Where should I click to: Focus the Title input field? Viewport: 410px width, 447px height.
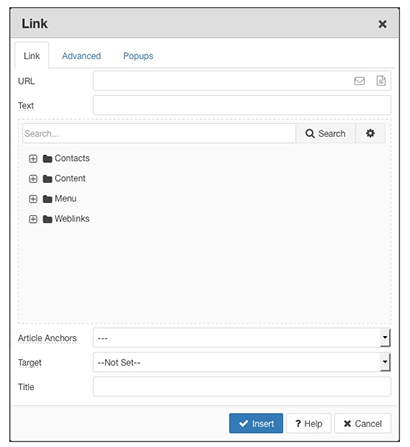242,387
